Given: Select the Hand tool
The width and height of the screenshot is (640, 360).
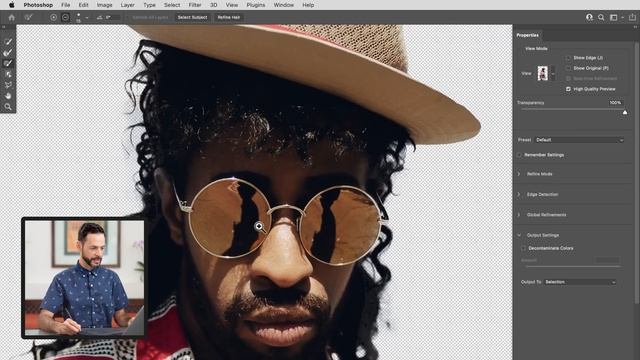Looking at the screenshot, I should (8, 96).
